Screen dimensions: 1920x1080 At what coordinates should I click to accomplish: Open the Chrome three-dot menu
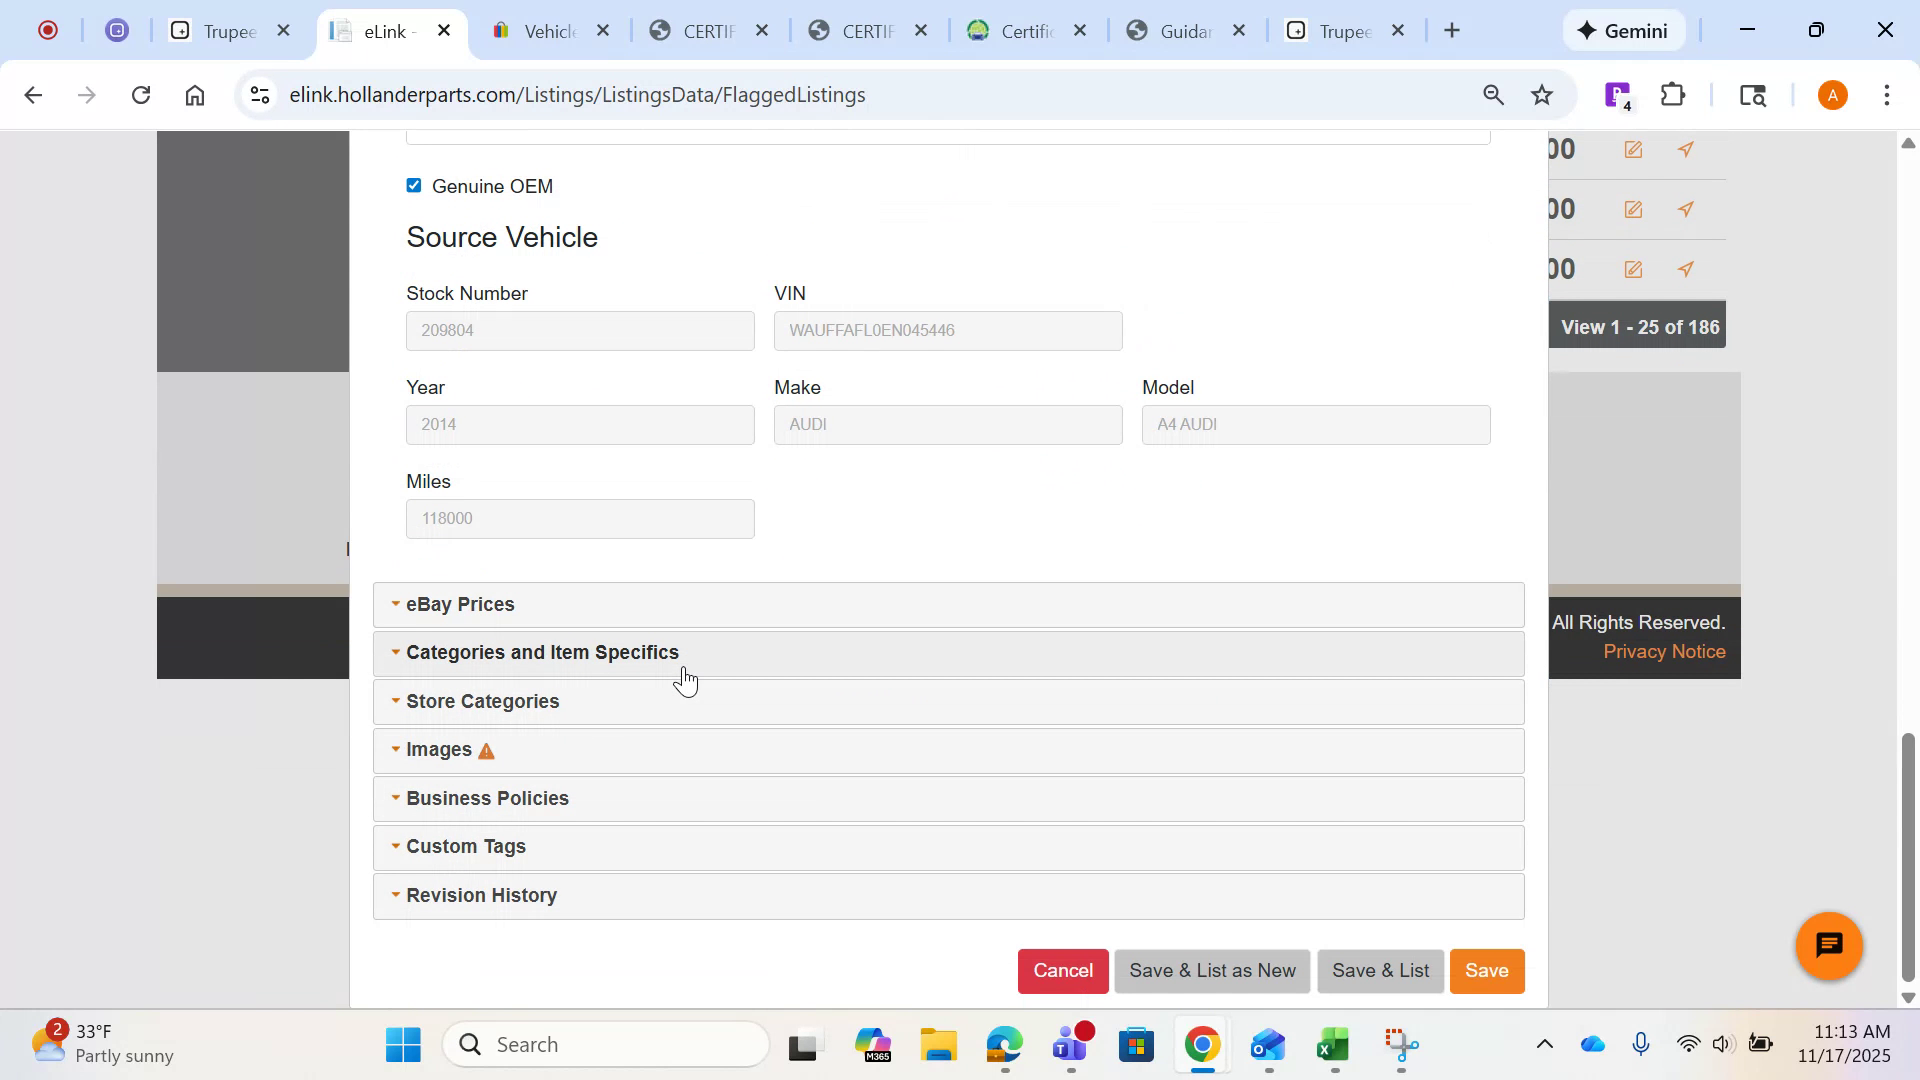(1888, 94)
